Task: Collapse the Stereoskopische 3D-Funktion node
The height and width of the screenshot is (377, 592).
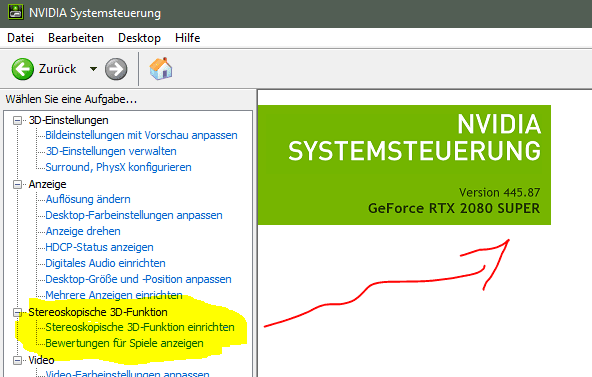Action: pyautogui.click(x=17, y=312)
